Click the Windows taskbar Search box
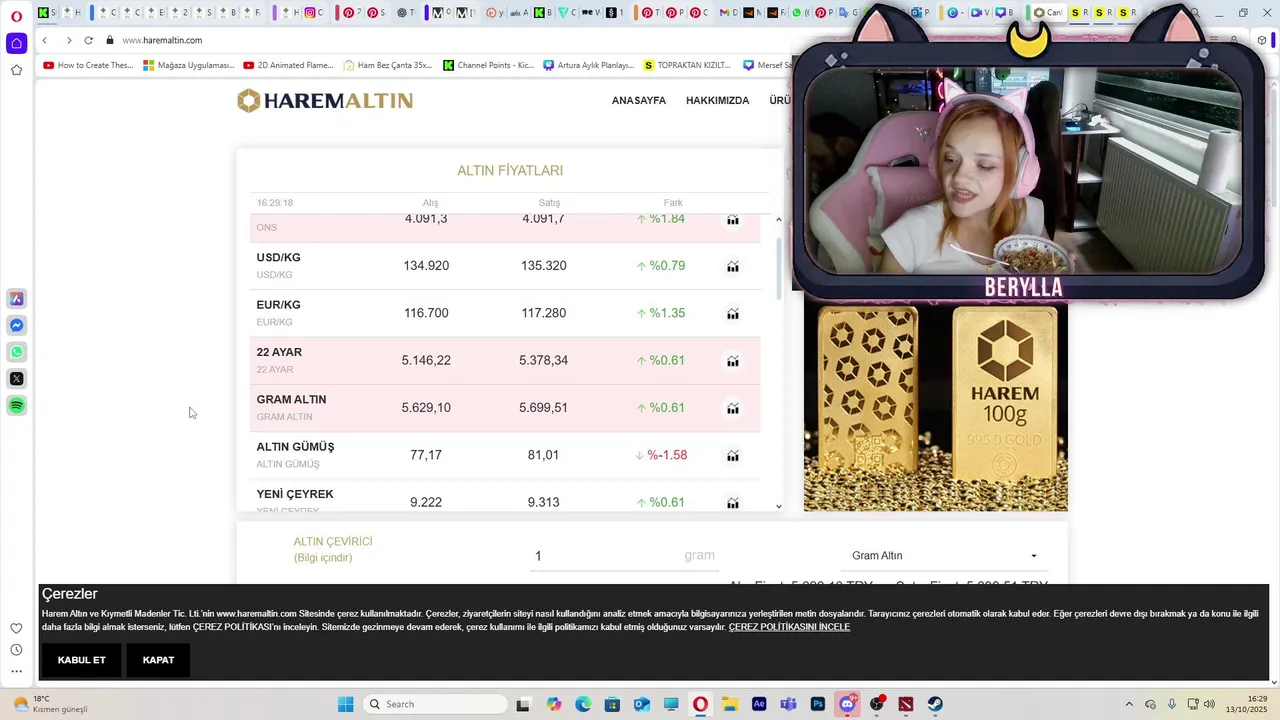 [434, 704]
